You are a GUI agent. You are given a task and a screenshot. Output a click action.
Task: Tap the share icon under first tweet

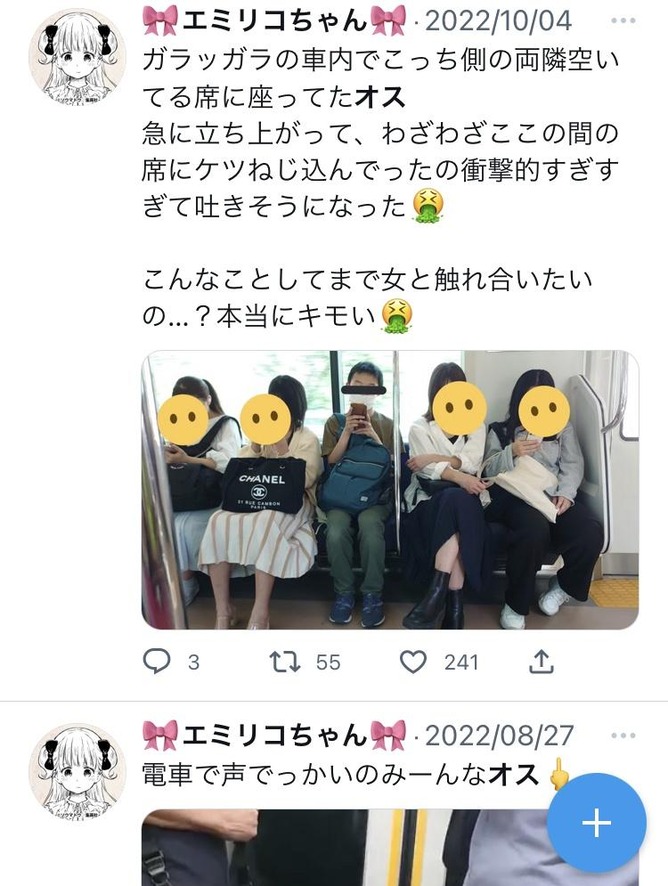pyautogui.click(x=541, y=661)
